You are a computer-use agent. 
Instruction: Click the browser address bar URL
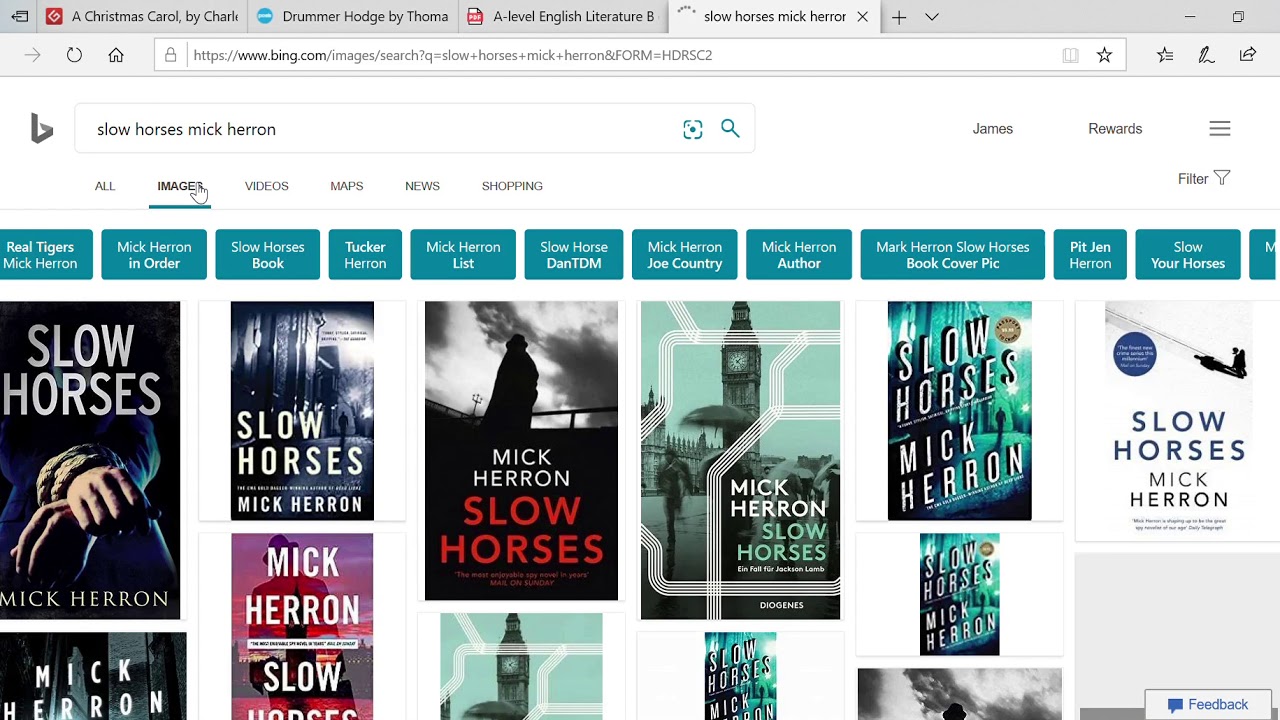click(x=452, y=55)
